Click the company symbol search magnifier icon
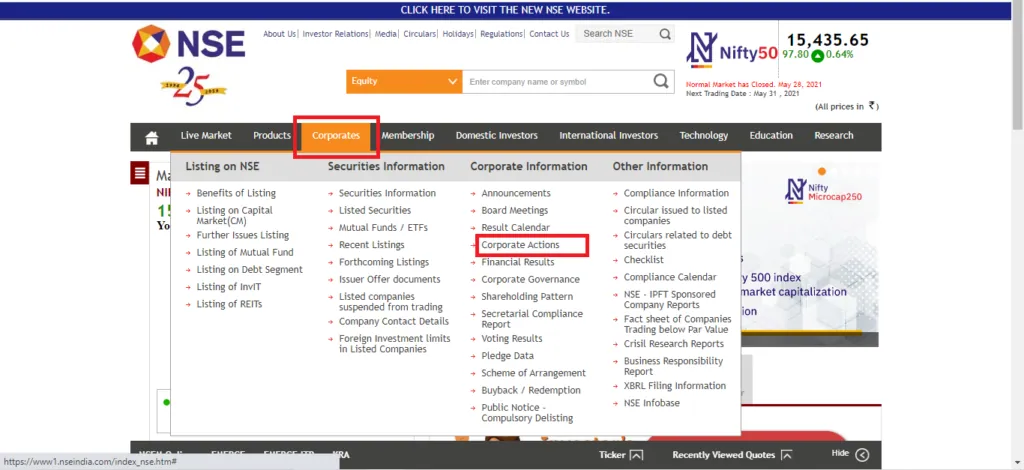The image size is (1024, 470). (x=661, y=82)
